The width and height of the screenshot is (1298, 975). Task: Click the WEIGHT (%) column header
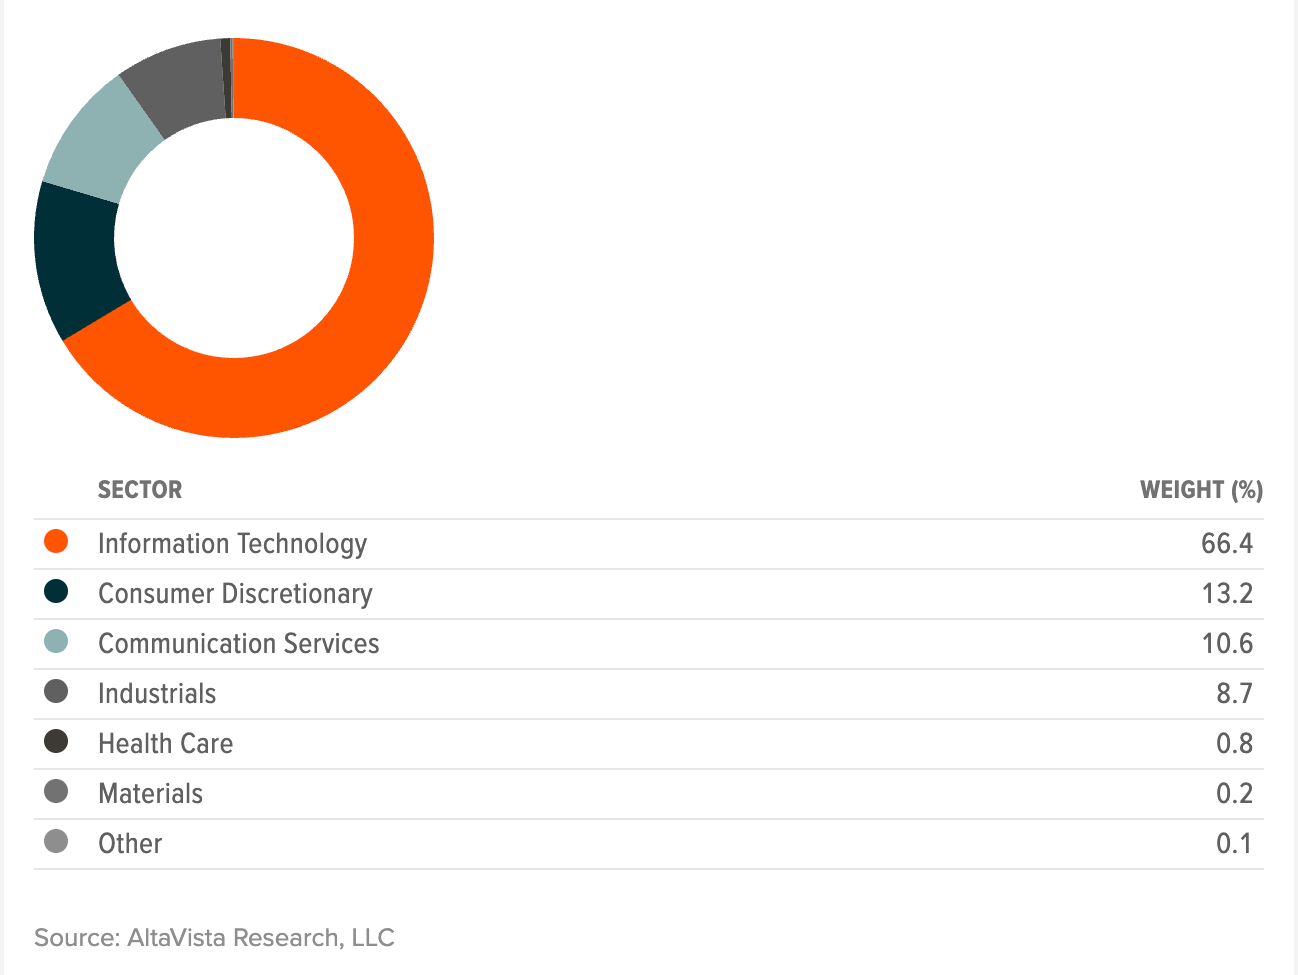point(1201,490)
